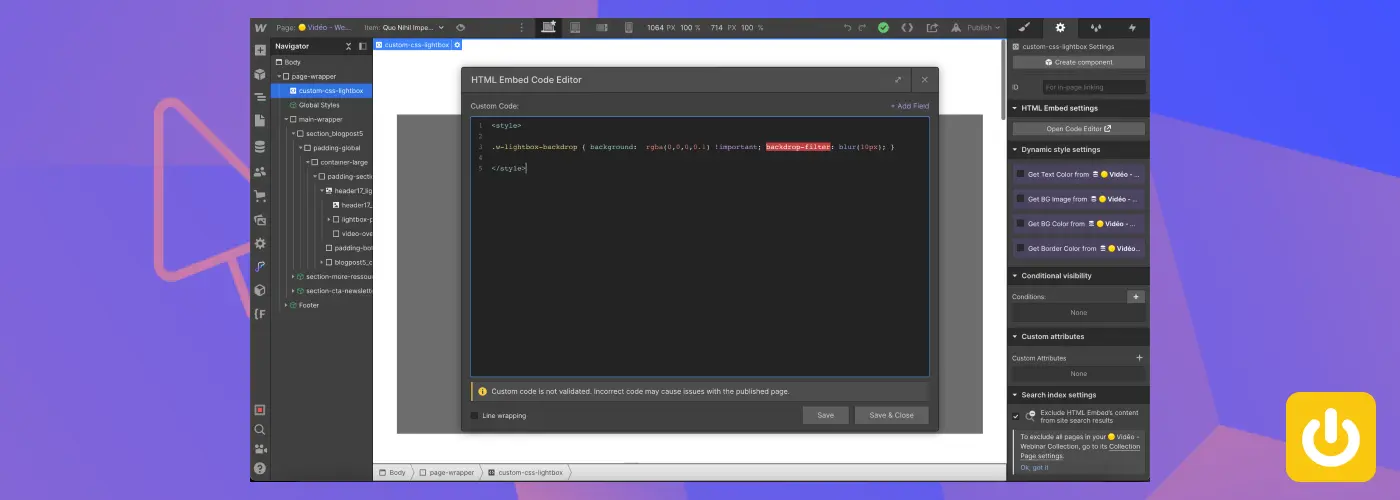Switch to the Interactions lightning tab

tap(1132, 27)
